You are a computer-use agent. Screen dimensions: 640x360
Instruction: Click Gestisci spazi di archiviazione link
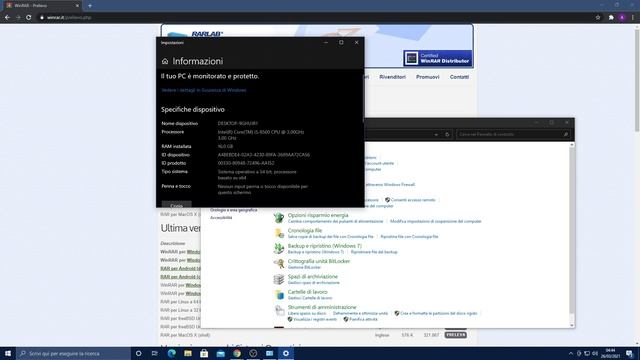pyautogui.click(x=313, y=283)
